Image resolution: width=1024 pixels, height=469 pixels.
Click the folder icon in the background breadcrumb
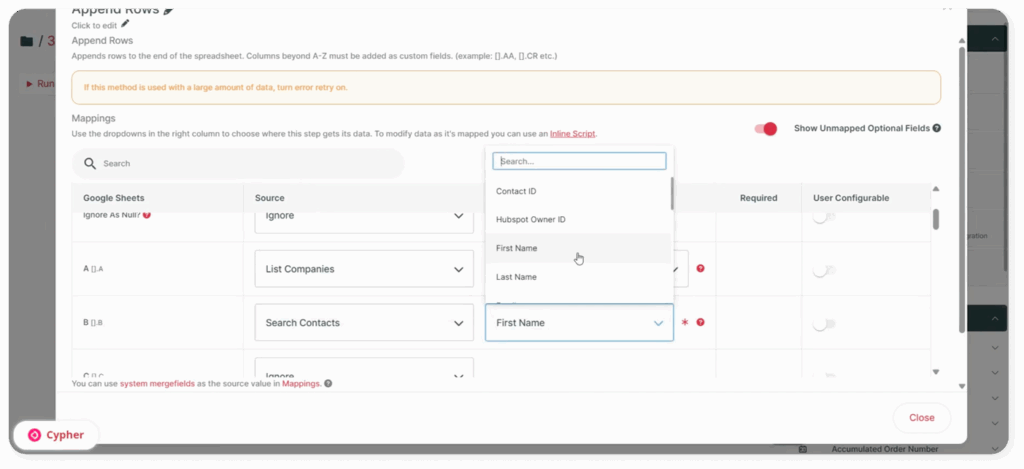coord(26,42)
